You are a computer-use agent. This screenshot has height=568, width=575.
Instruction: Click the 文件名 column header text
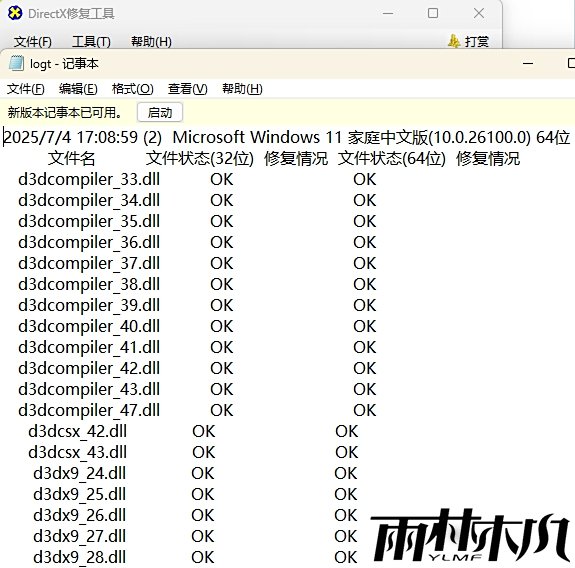72,159
